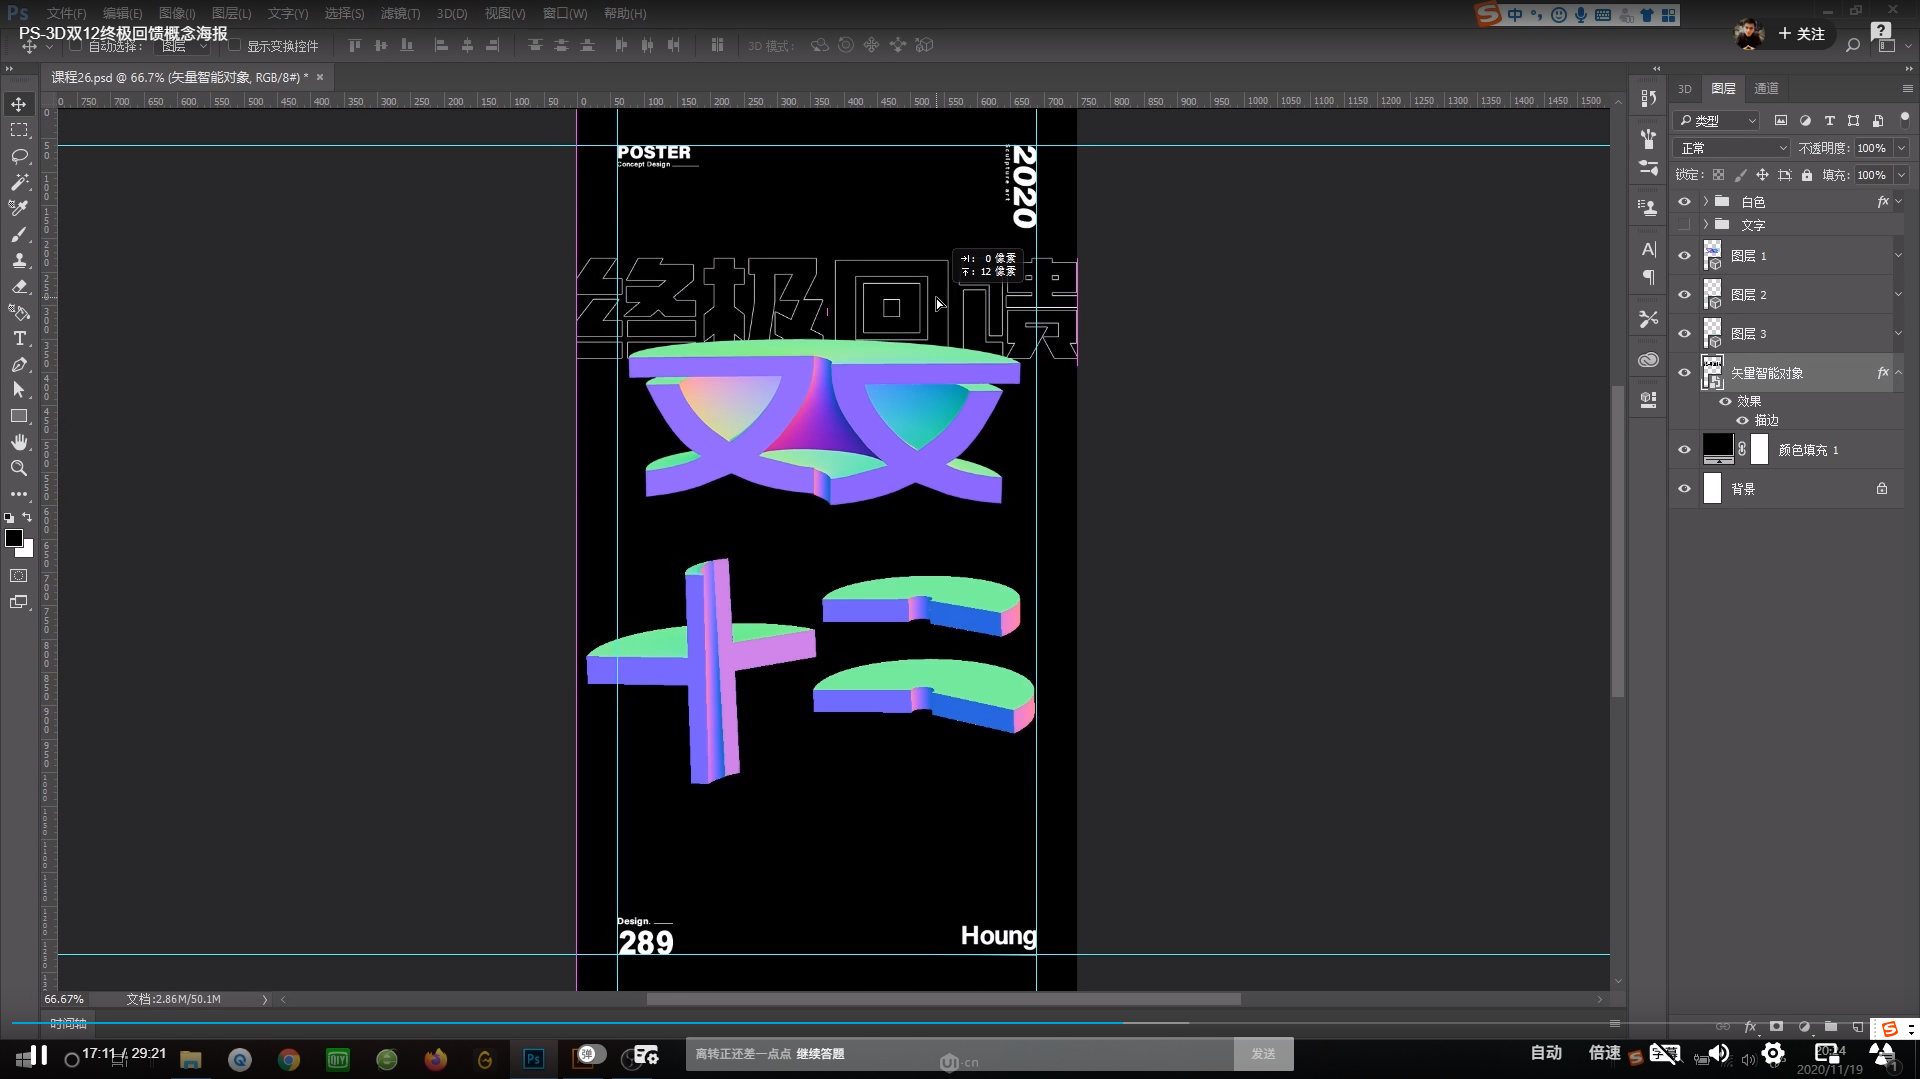Open the auto-select 图层 dropdown

[185, 46]
